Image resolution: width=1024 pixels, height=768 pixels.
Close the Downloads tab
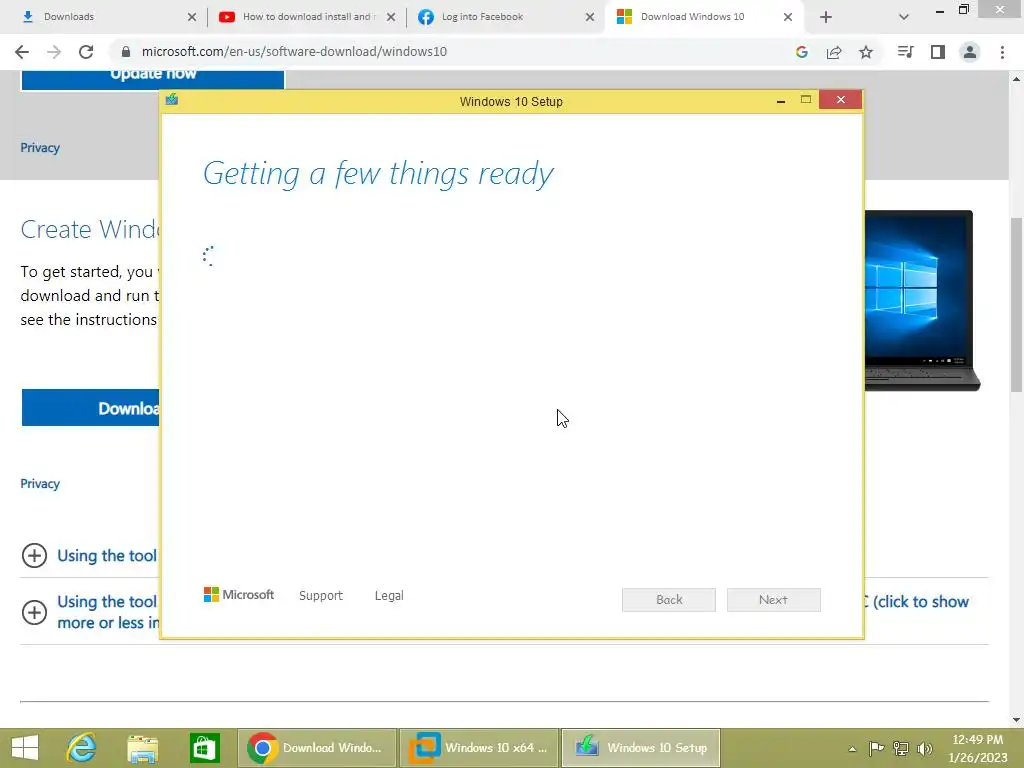tap(191, 17)
